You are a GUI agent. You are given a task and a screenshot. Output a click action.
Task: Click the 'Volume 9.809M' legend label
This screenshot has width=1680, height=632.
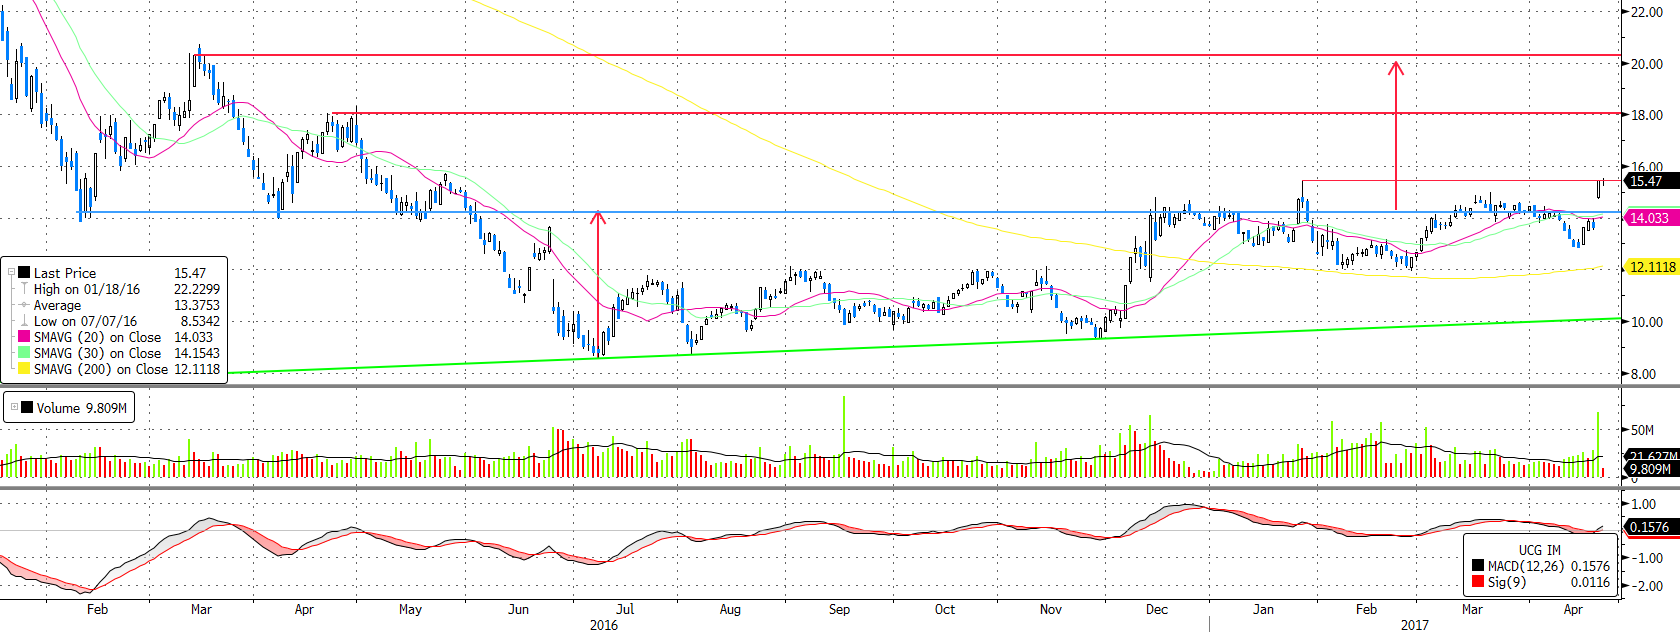tap(82, 408)
